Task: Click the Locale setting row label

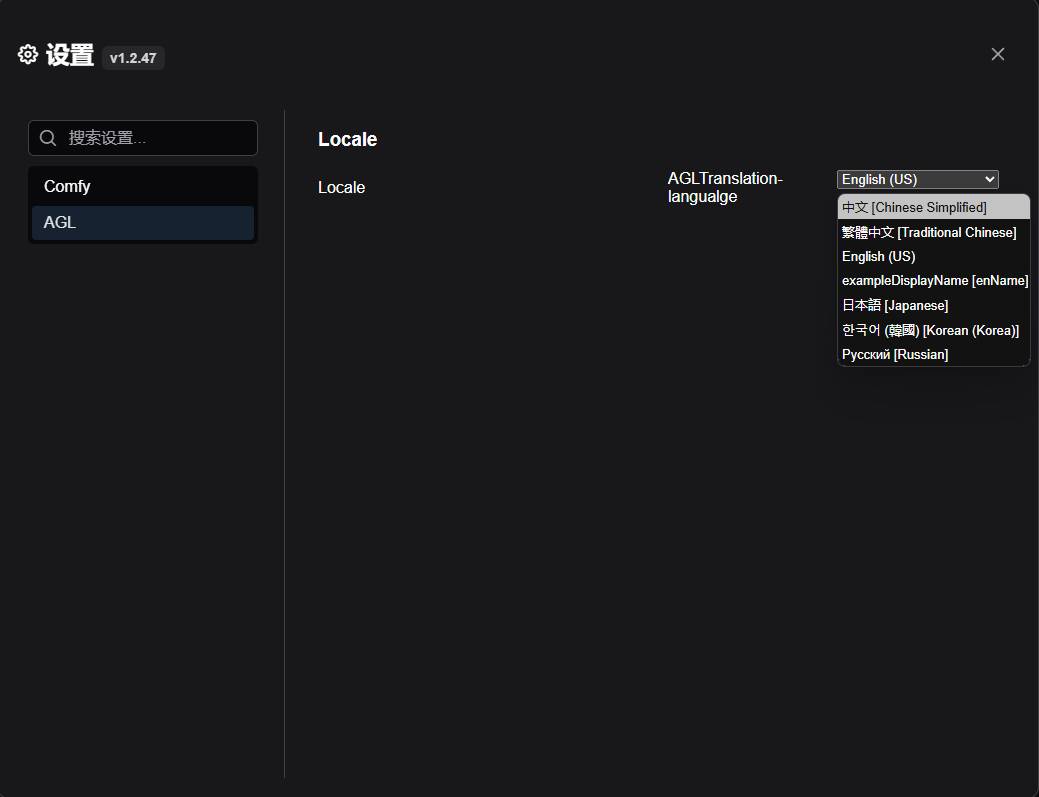Action: tap(341, 187)
